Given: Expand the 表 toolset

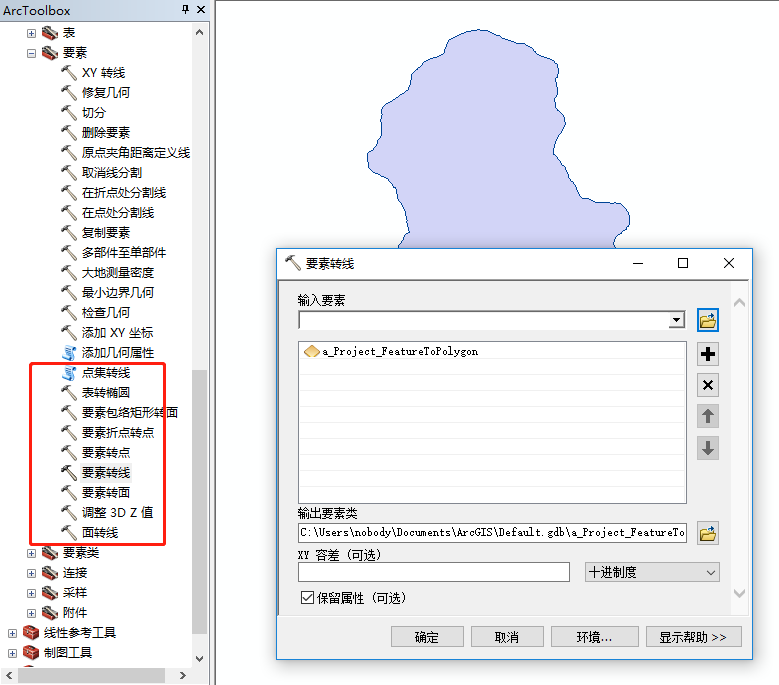Looking at the screenshot, I should (31, 33).
